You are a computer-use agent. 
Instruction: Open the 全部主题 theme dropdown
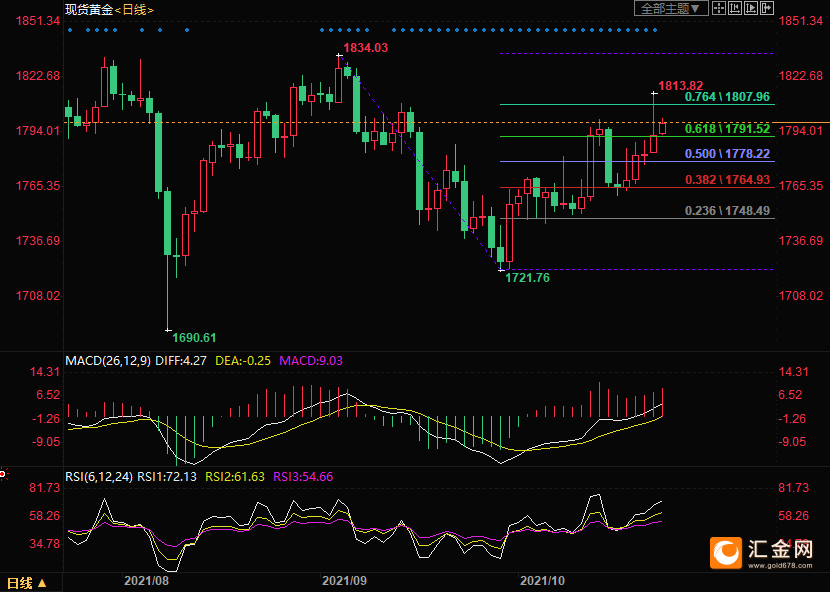coord(671,8)
